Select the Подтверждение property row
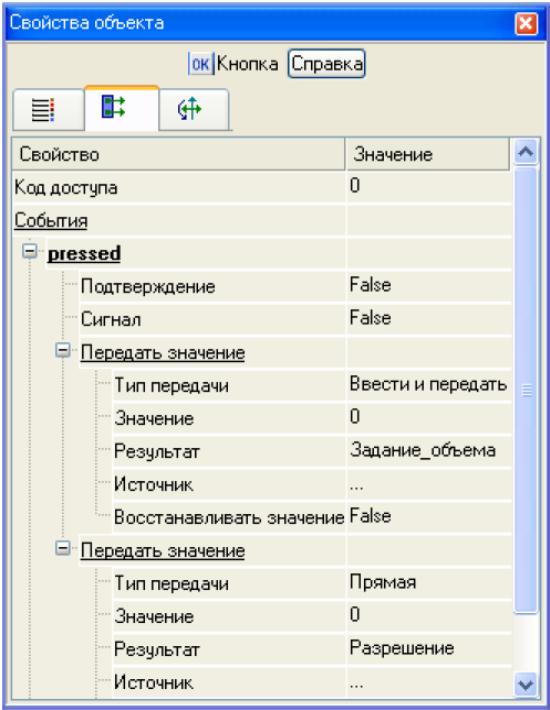Image resolution: width=550 pixels, height=710 pixels. click(296, 286)
